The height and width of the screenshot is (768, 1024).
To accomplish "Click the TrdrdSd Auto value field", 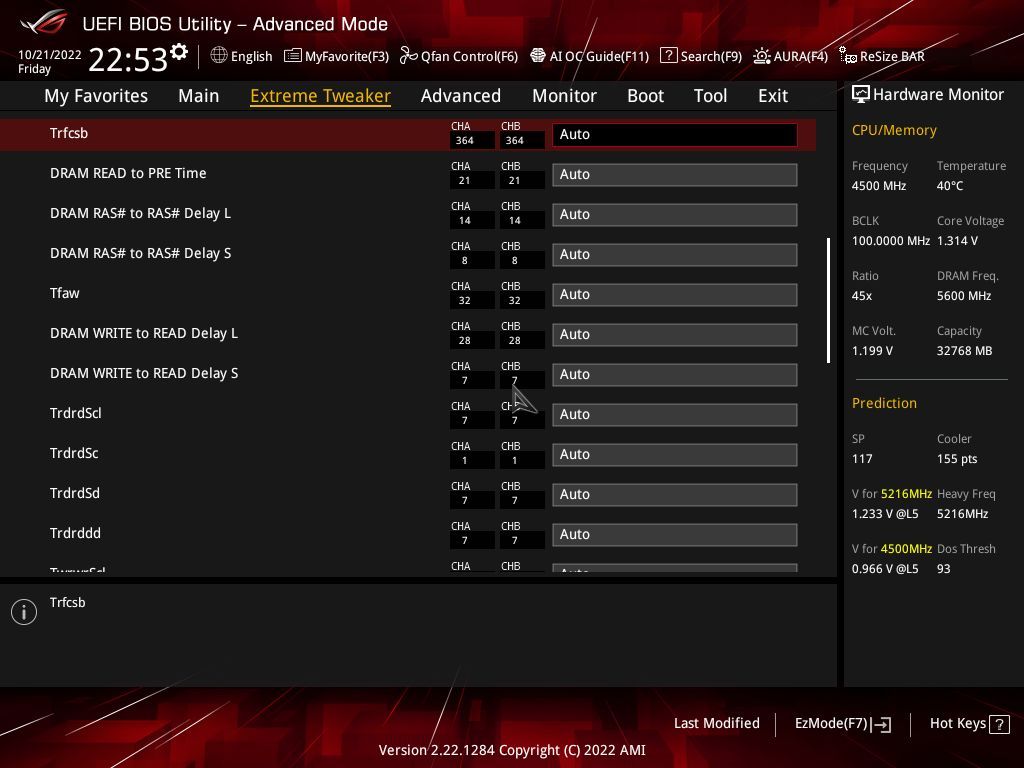I will pos(675,494).
